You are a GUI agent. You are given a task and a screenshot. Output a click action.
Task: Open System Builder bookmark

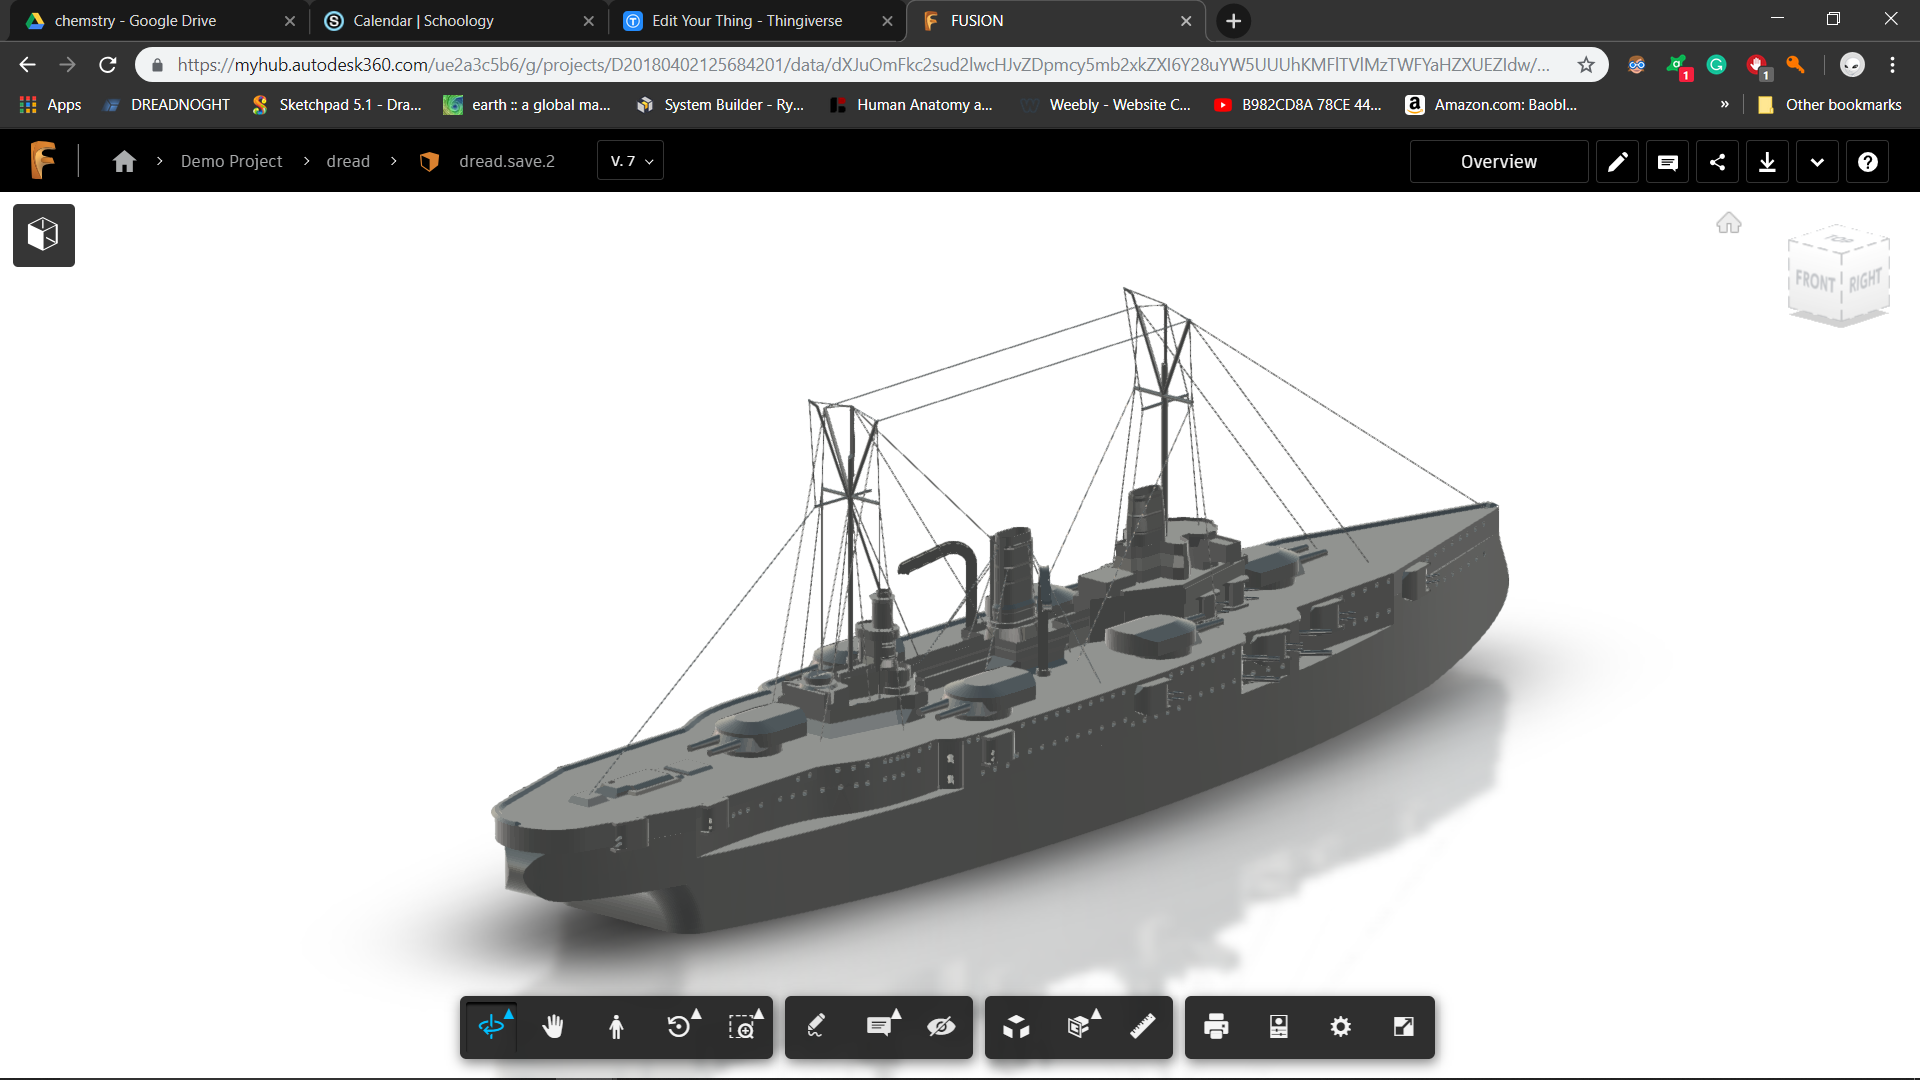[720, 105]
